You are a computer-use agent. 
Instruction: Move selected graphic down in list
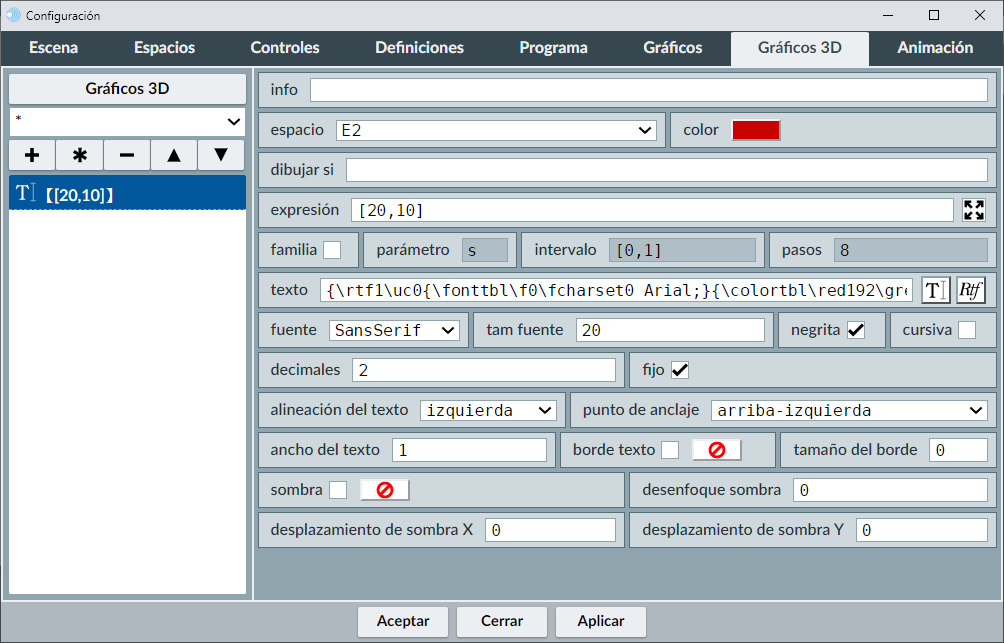click(x=221, y=155)
